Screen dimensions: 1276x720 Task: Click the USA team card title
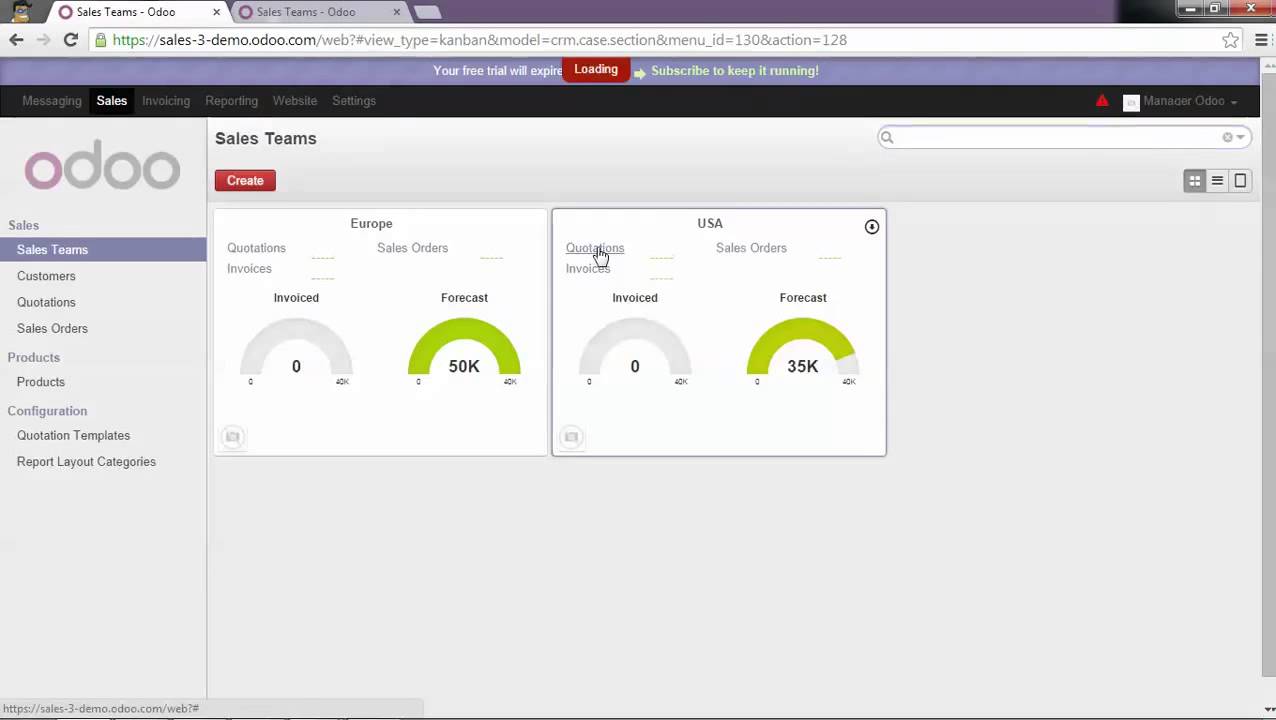(x=710, y=224)
